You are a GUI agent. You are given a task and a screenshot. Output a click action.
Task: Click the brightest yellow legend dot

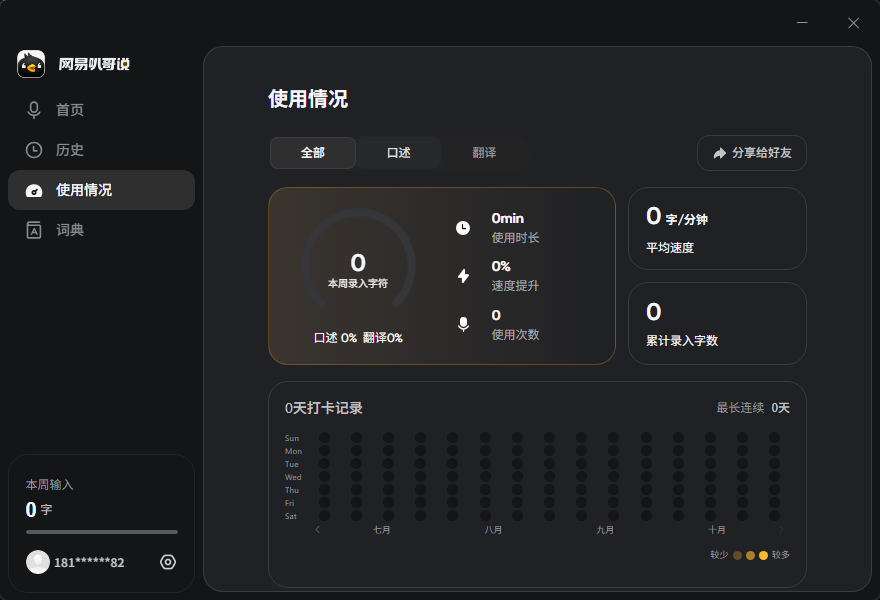pyautogui.click(x=763, y=555)
